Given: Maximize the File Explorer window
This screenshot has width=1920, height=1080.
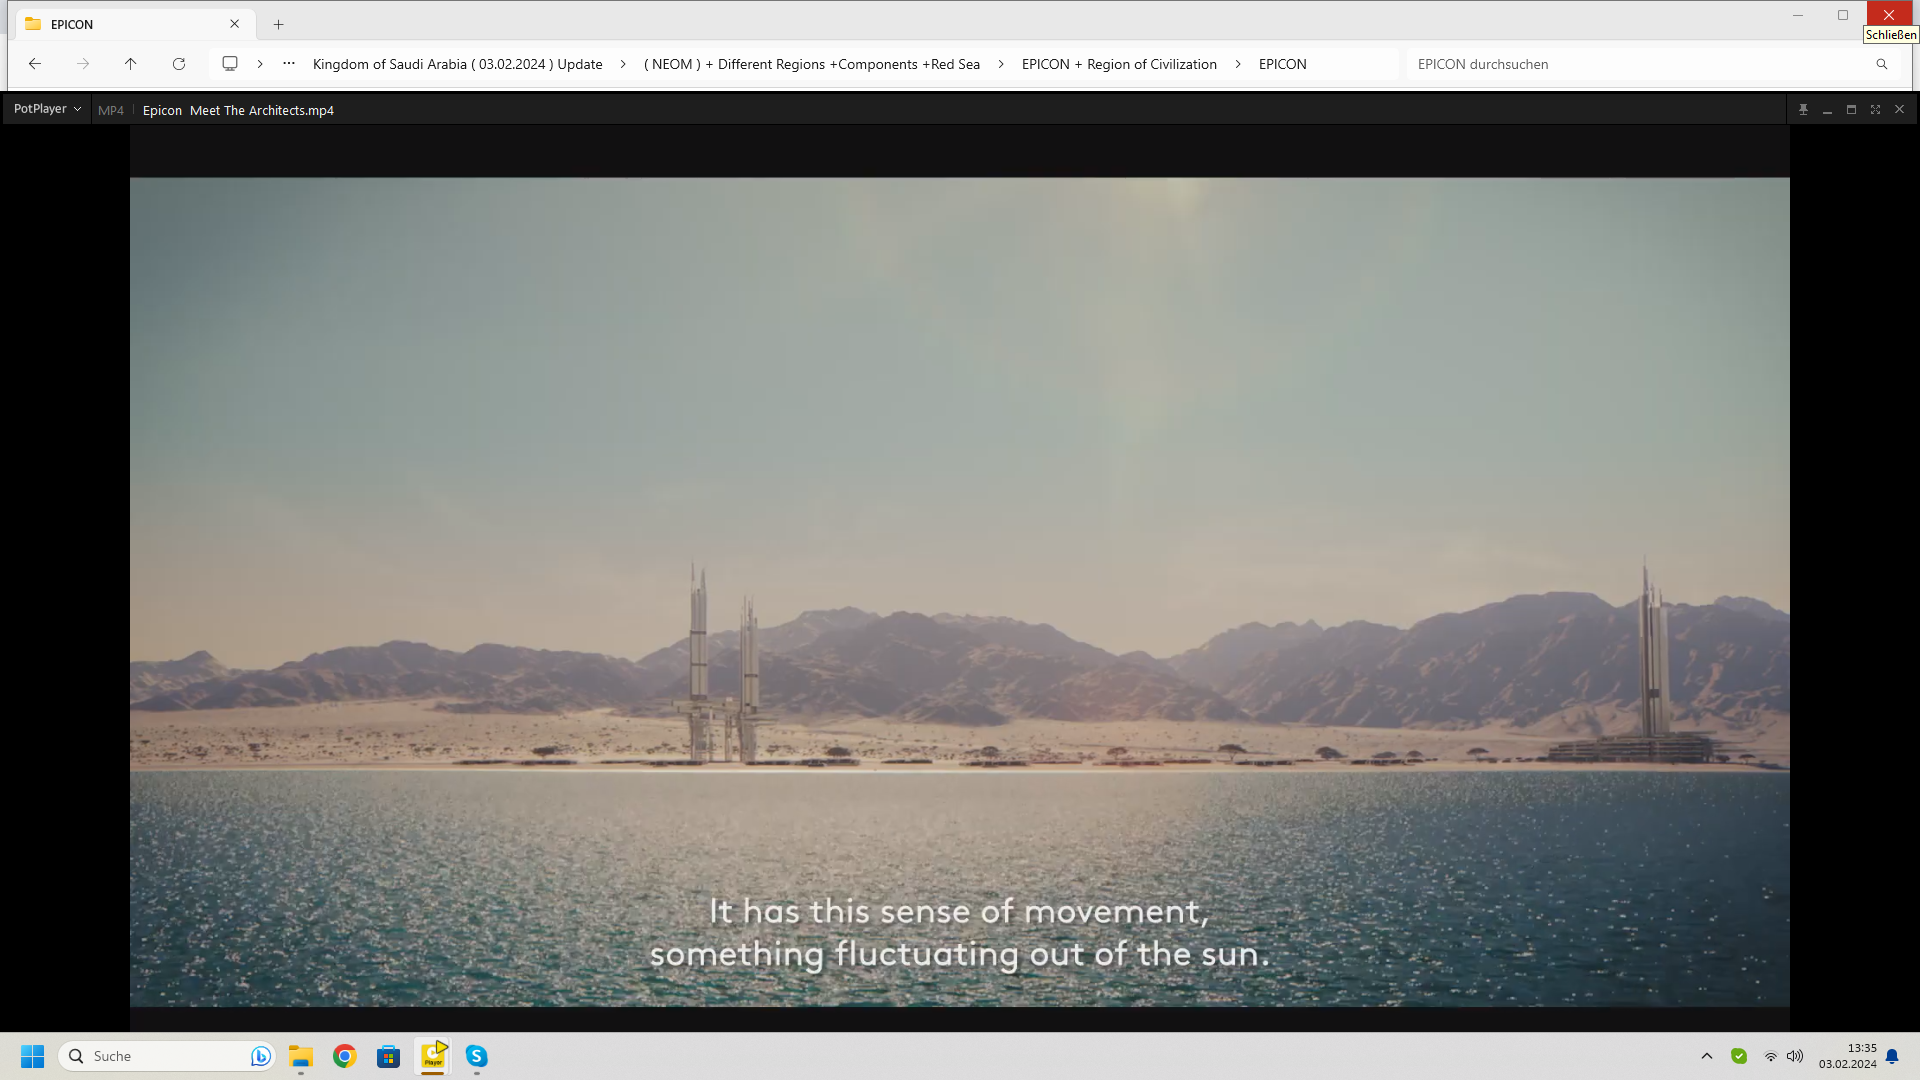Looking at the screenshot, I should coord(1843,15).
